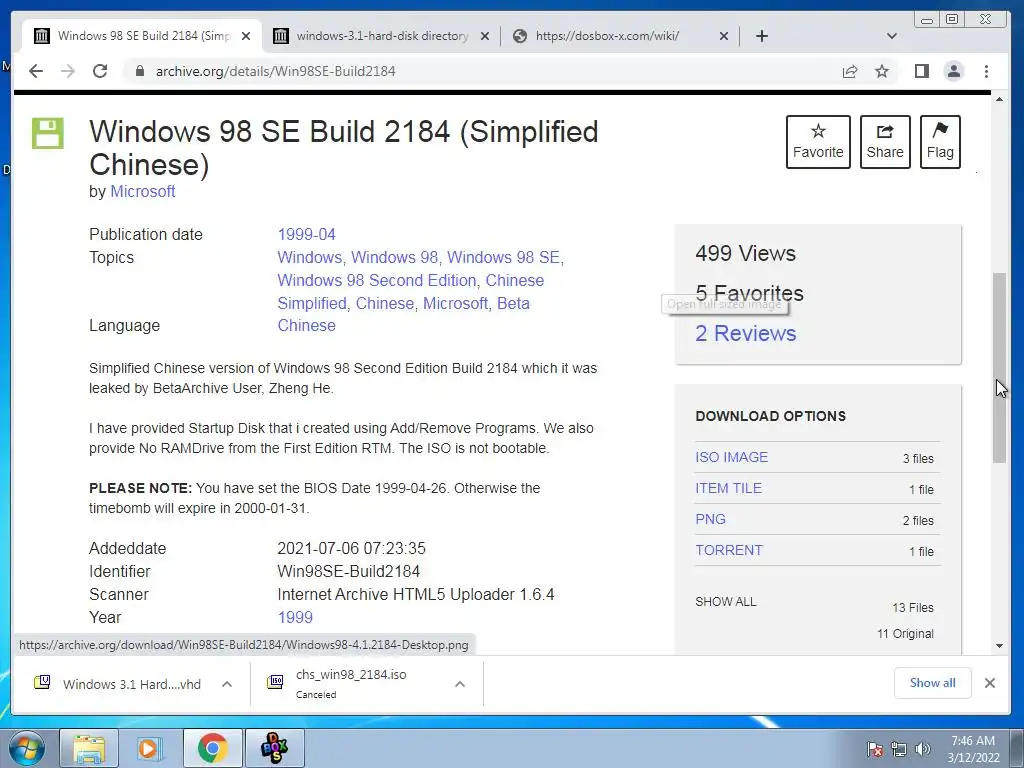Close the Windows 98 SE Build 2184 tab
Viewport: 1024px width, 768px height.
(246, 36)
